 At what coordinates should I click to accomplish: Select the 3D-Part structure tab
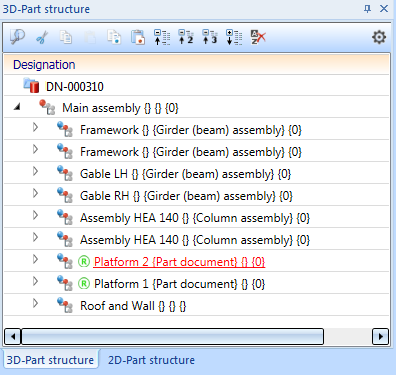point(50,360)
